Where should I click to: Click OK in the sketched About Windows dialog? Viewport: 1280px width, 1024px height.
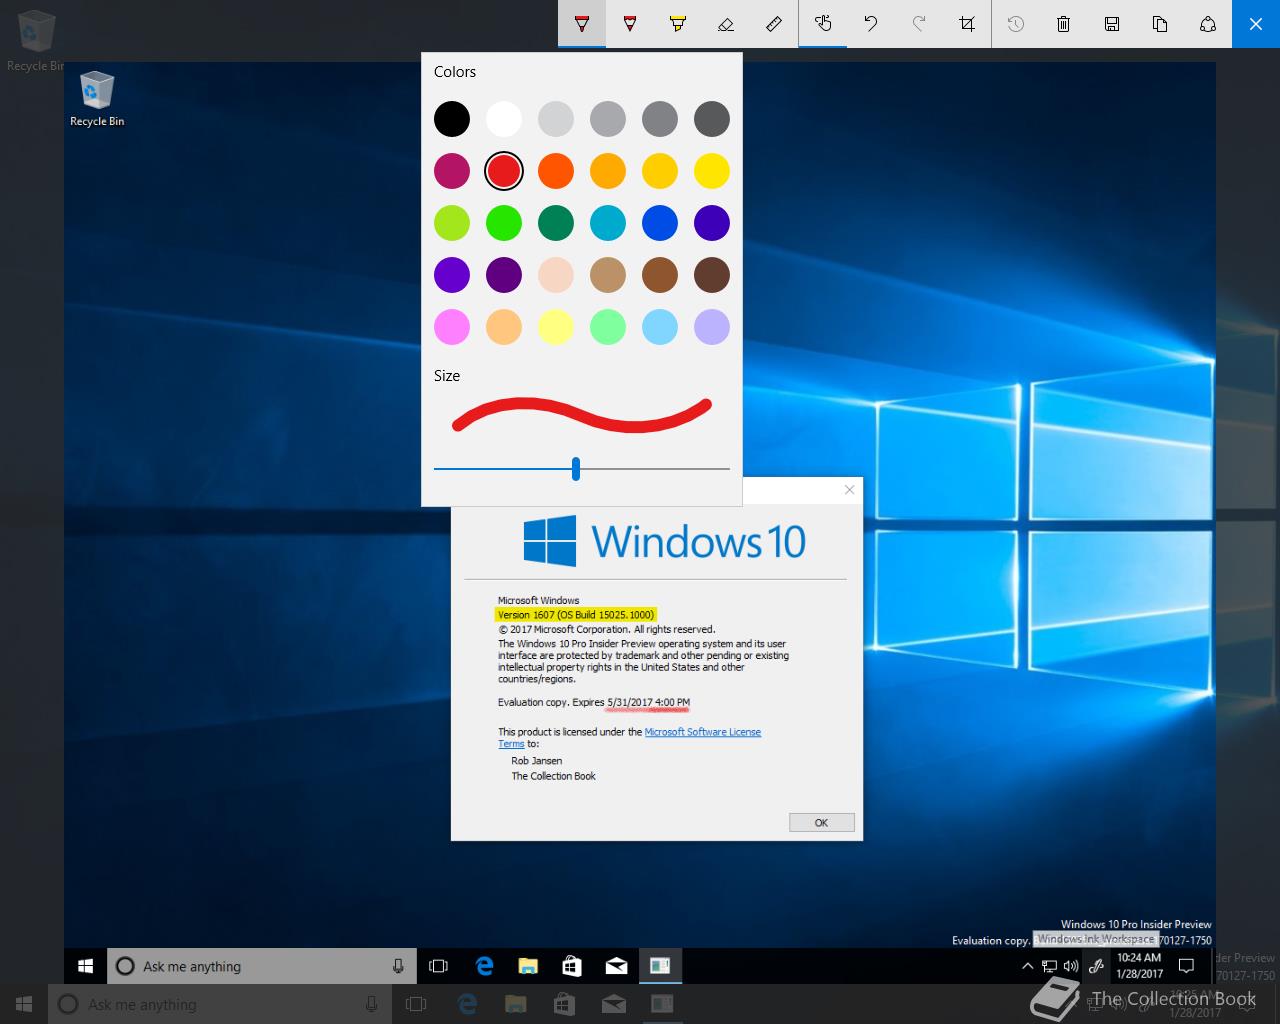point(821,823)
